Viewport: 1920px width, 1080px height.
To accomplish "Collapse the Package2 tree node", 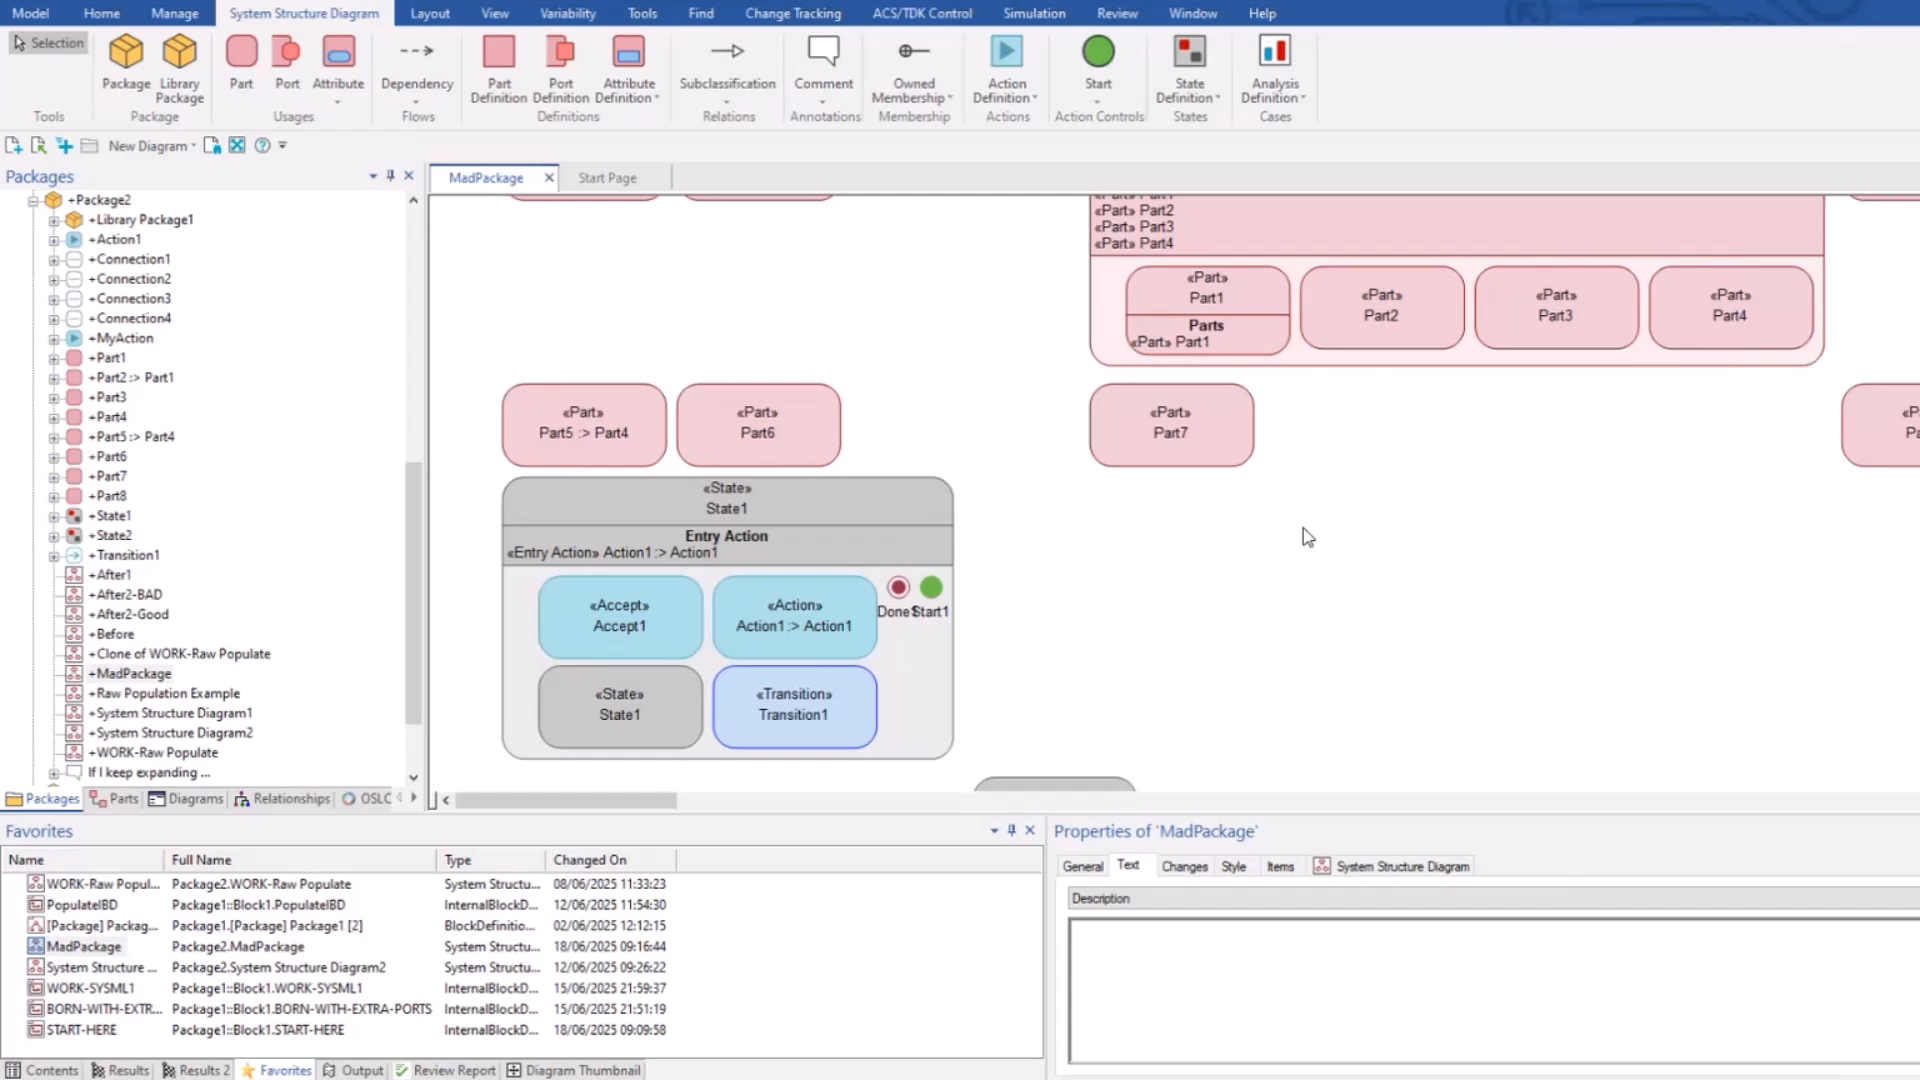I will click(33, 201).
